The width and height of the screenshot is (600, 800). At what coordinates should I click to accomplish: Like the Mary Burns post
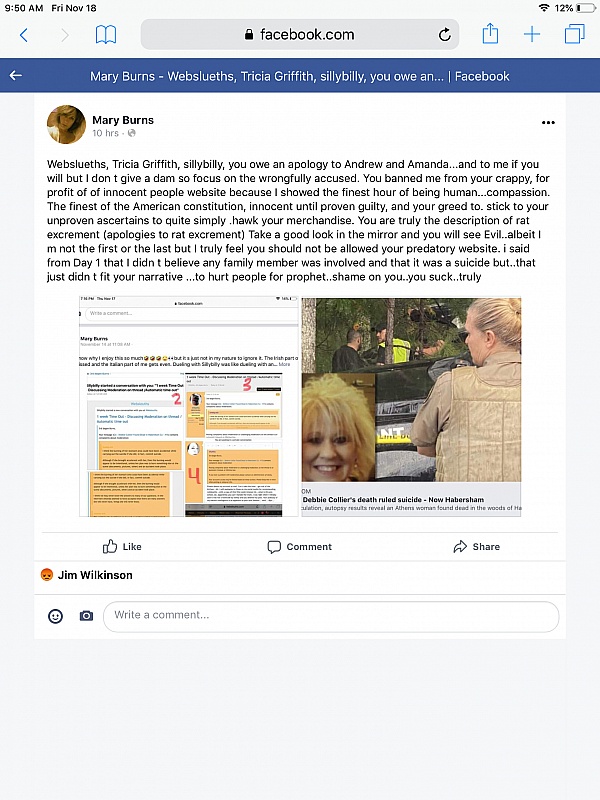(122, 546)
